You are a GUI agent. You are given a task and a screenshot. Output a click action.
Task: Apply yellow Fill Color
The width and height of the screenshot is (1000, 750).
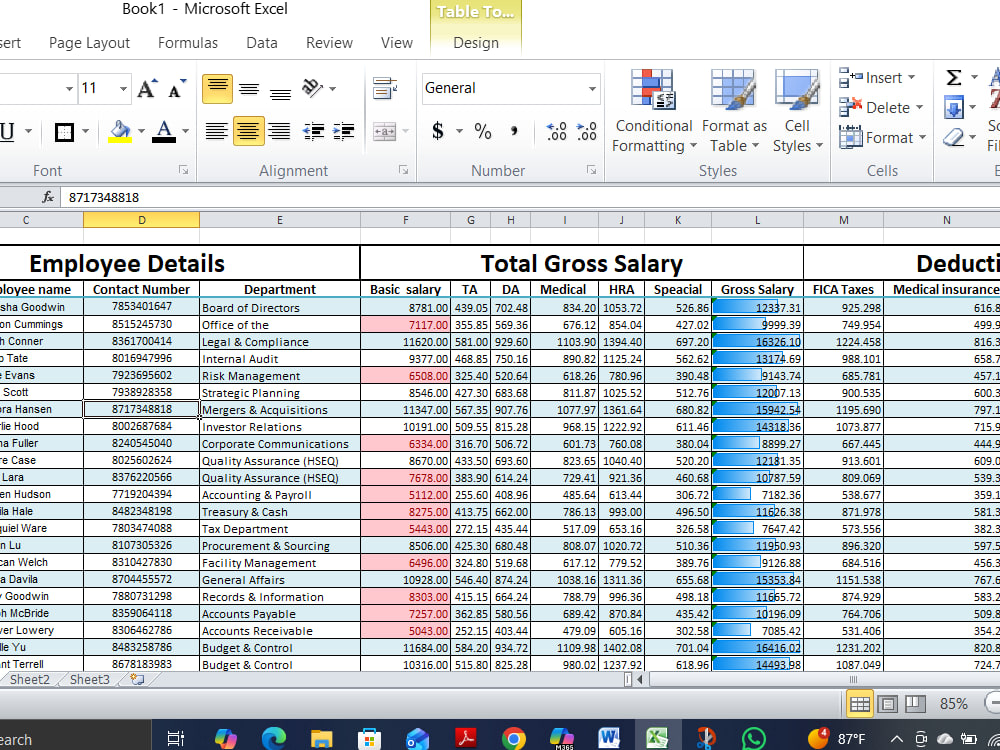pyautogui.click(x=119, y=131)
